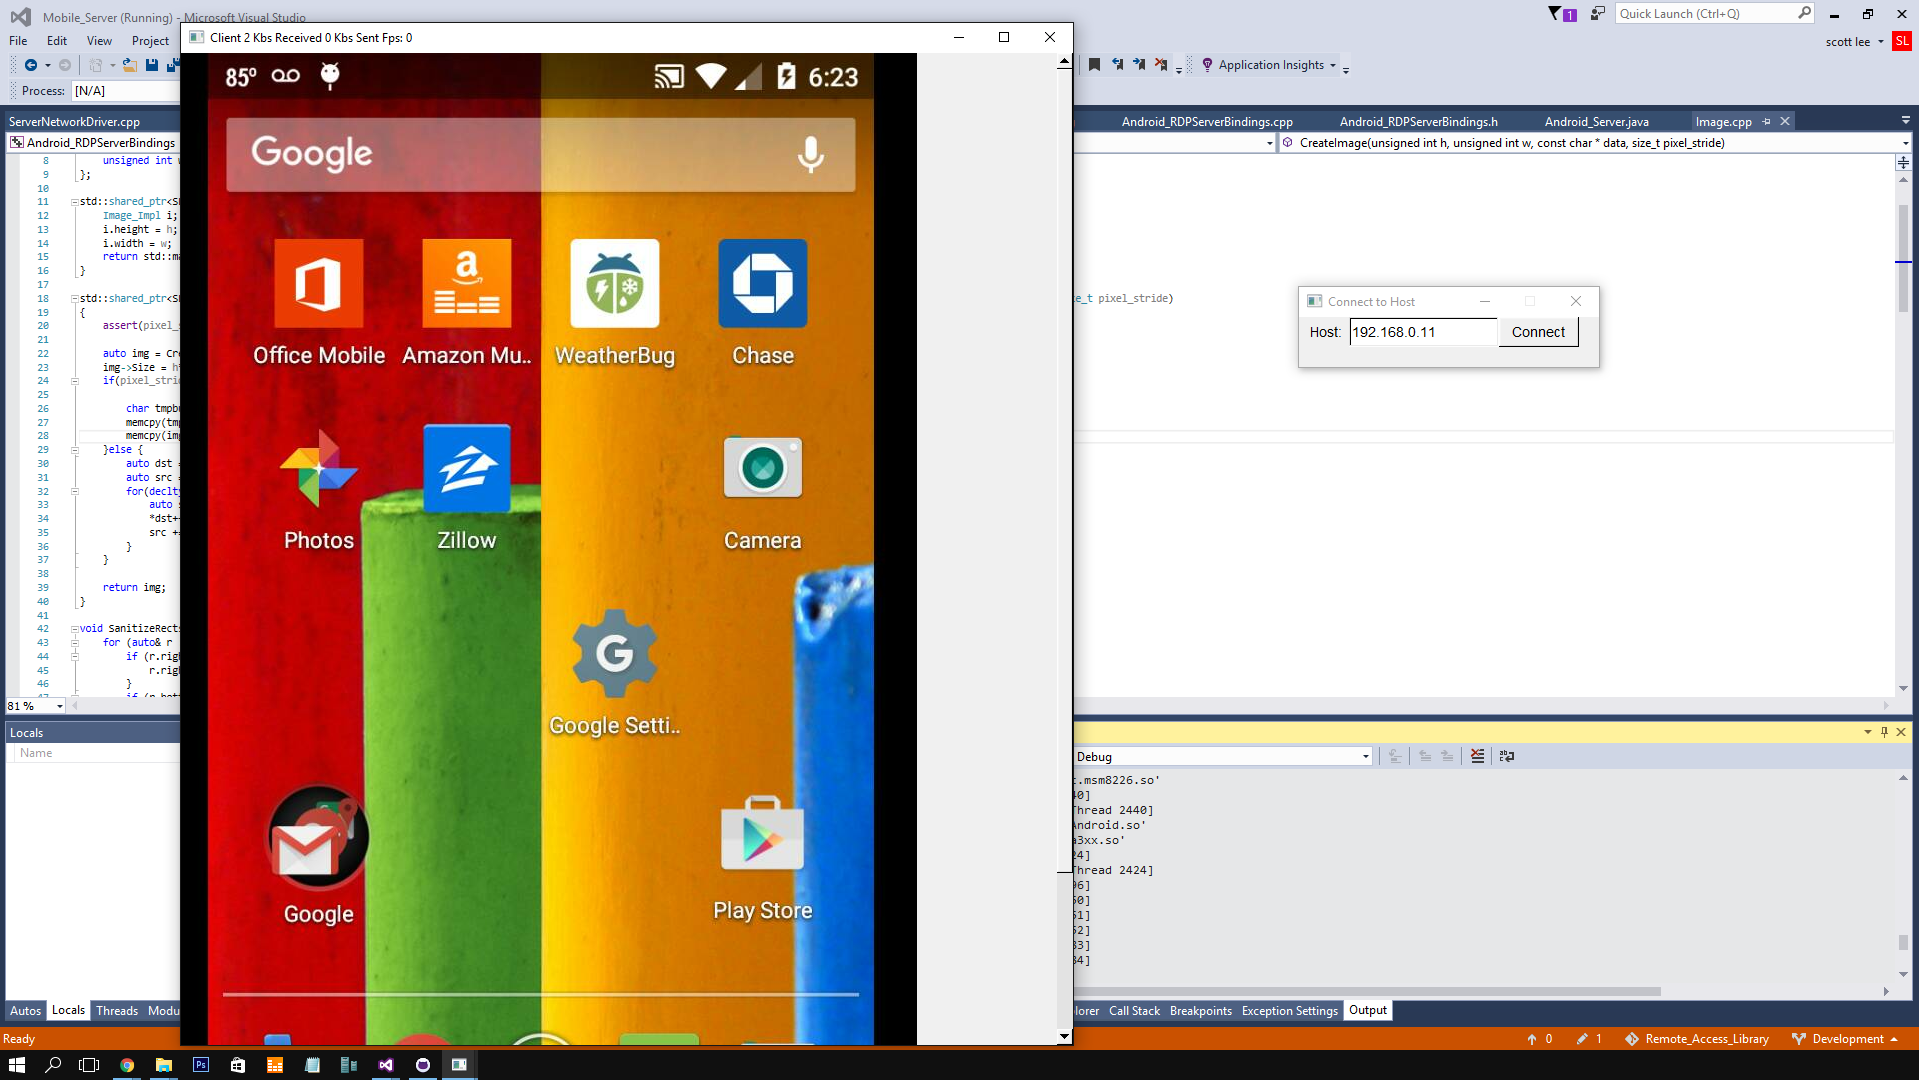The image size is (1919, 1080).
Task: Select the Call Stack tab
Action: pyautogui.click(x=1134, y=1011)
